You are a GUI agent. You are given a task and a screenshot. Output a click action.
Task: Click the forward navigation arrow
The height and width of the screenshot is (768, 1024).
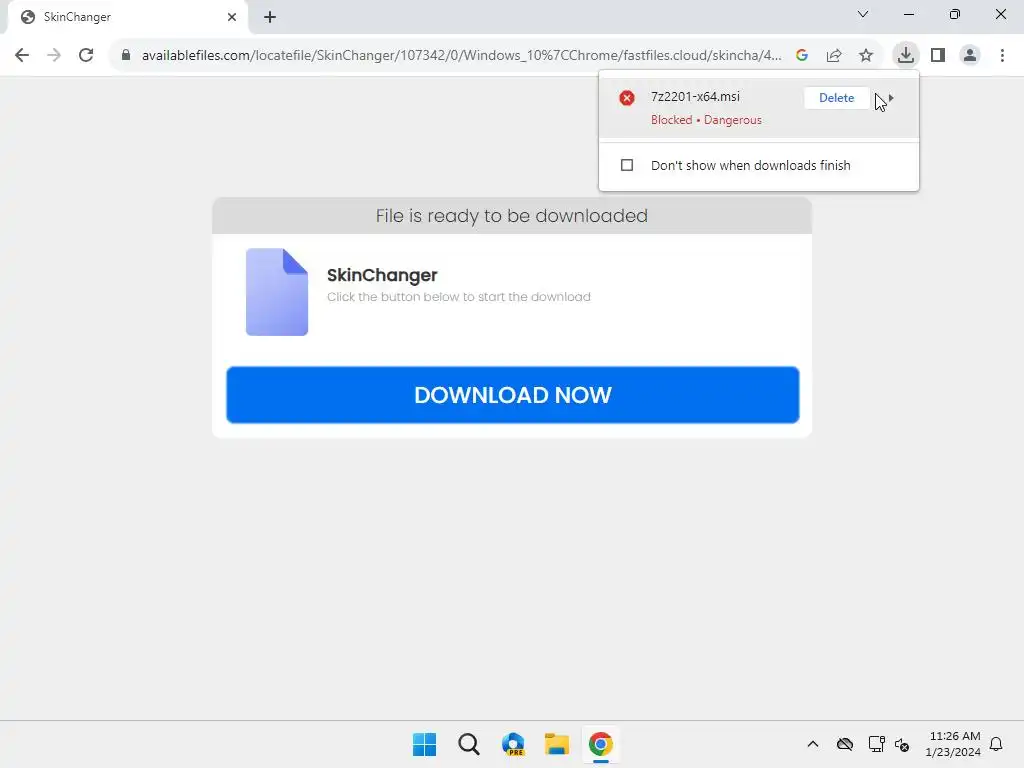(x=54, y=55)
